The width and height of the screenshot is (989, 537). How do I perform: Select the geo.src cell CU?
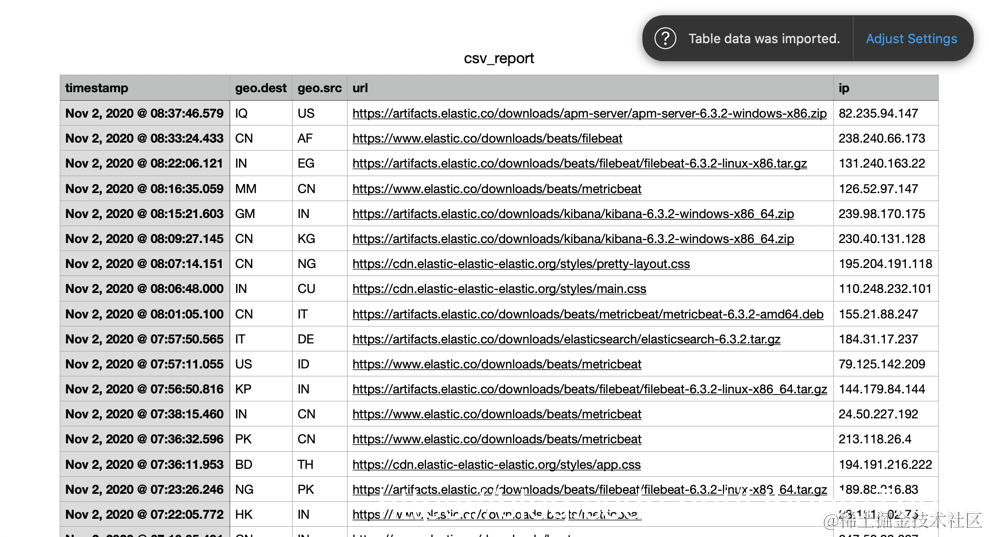(320, 289)
